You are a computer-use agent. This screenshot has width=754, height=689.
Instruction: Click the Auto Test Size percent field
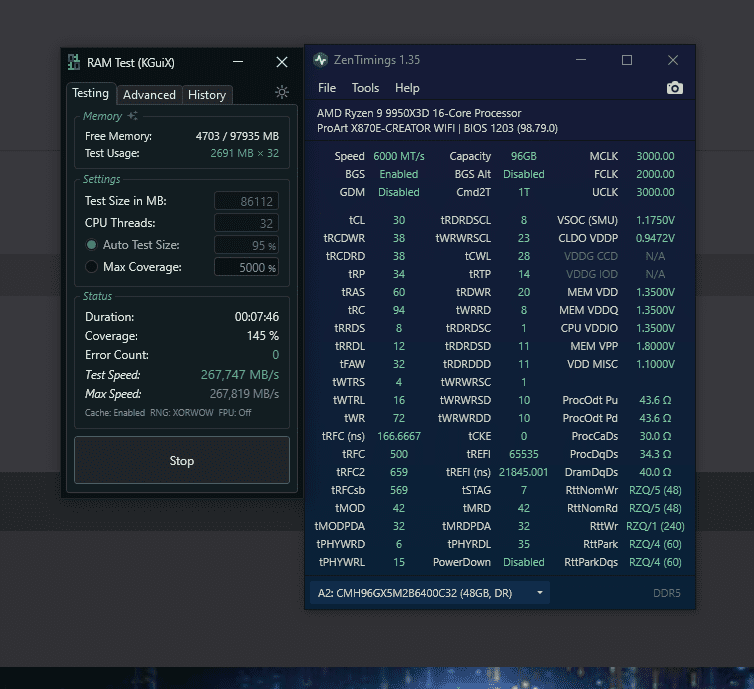[x=246, y=245]
